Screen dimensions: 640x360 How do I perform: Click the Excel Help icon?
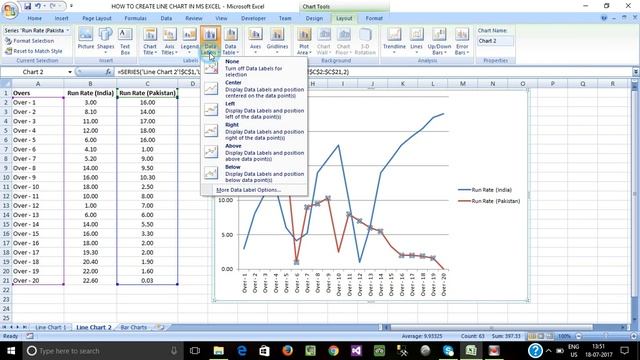pyautogui.click(x=604, y=18)
